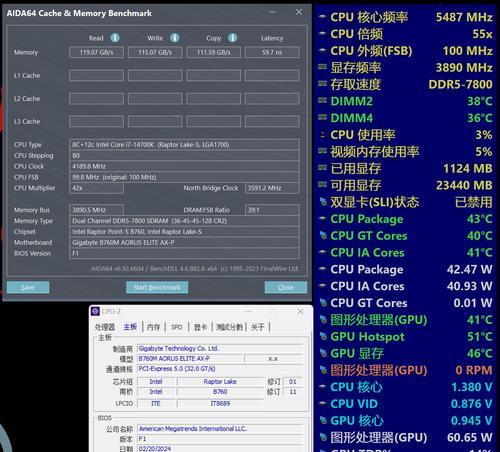This screenshot has height=452, width=500.
Task: Click CPU Clock value 4189.8 MHz
Action: (184, 166)
